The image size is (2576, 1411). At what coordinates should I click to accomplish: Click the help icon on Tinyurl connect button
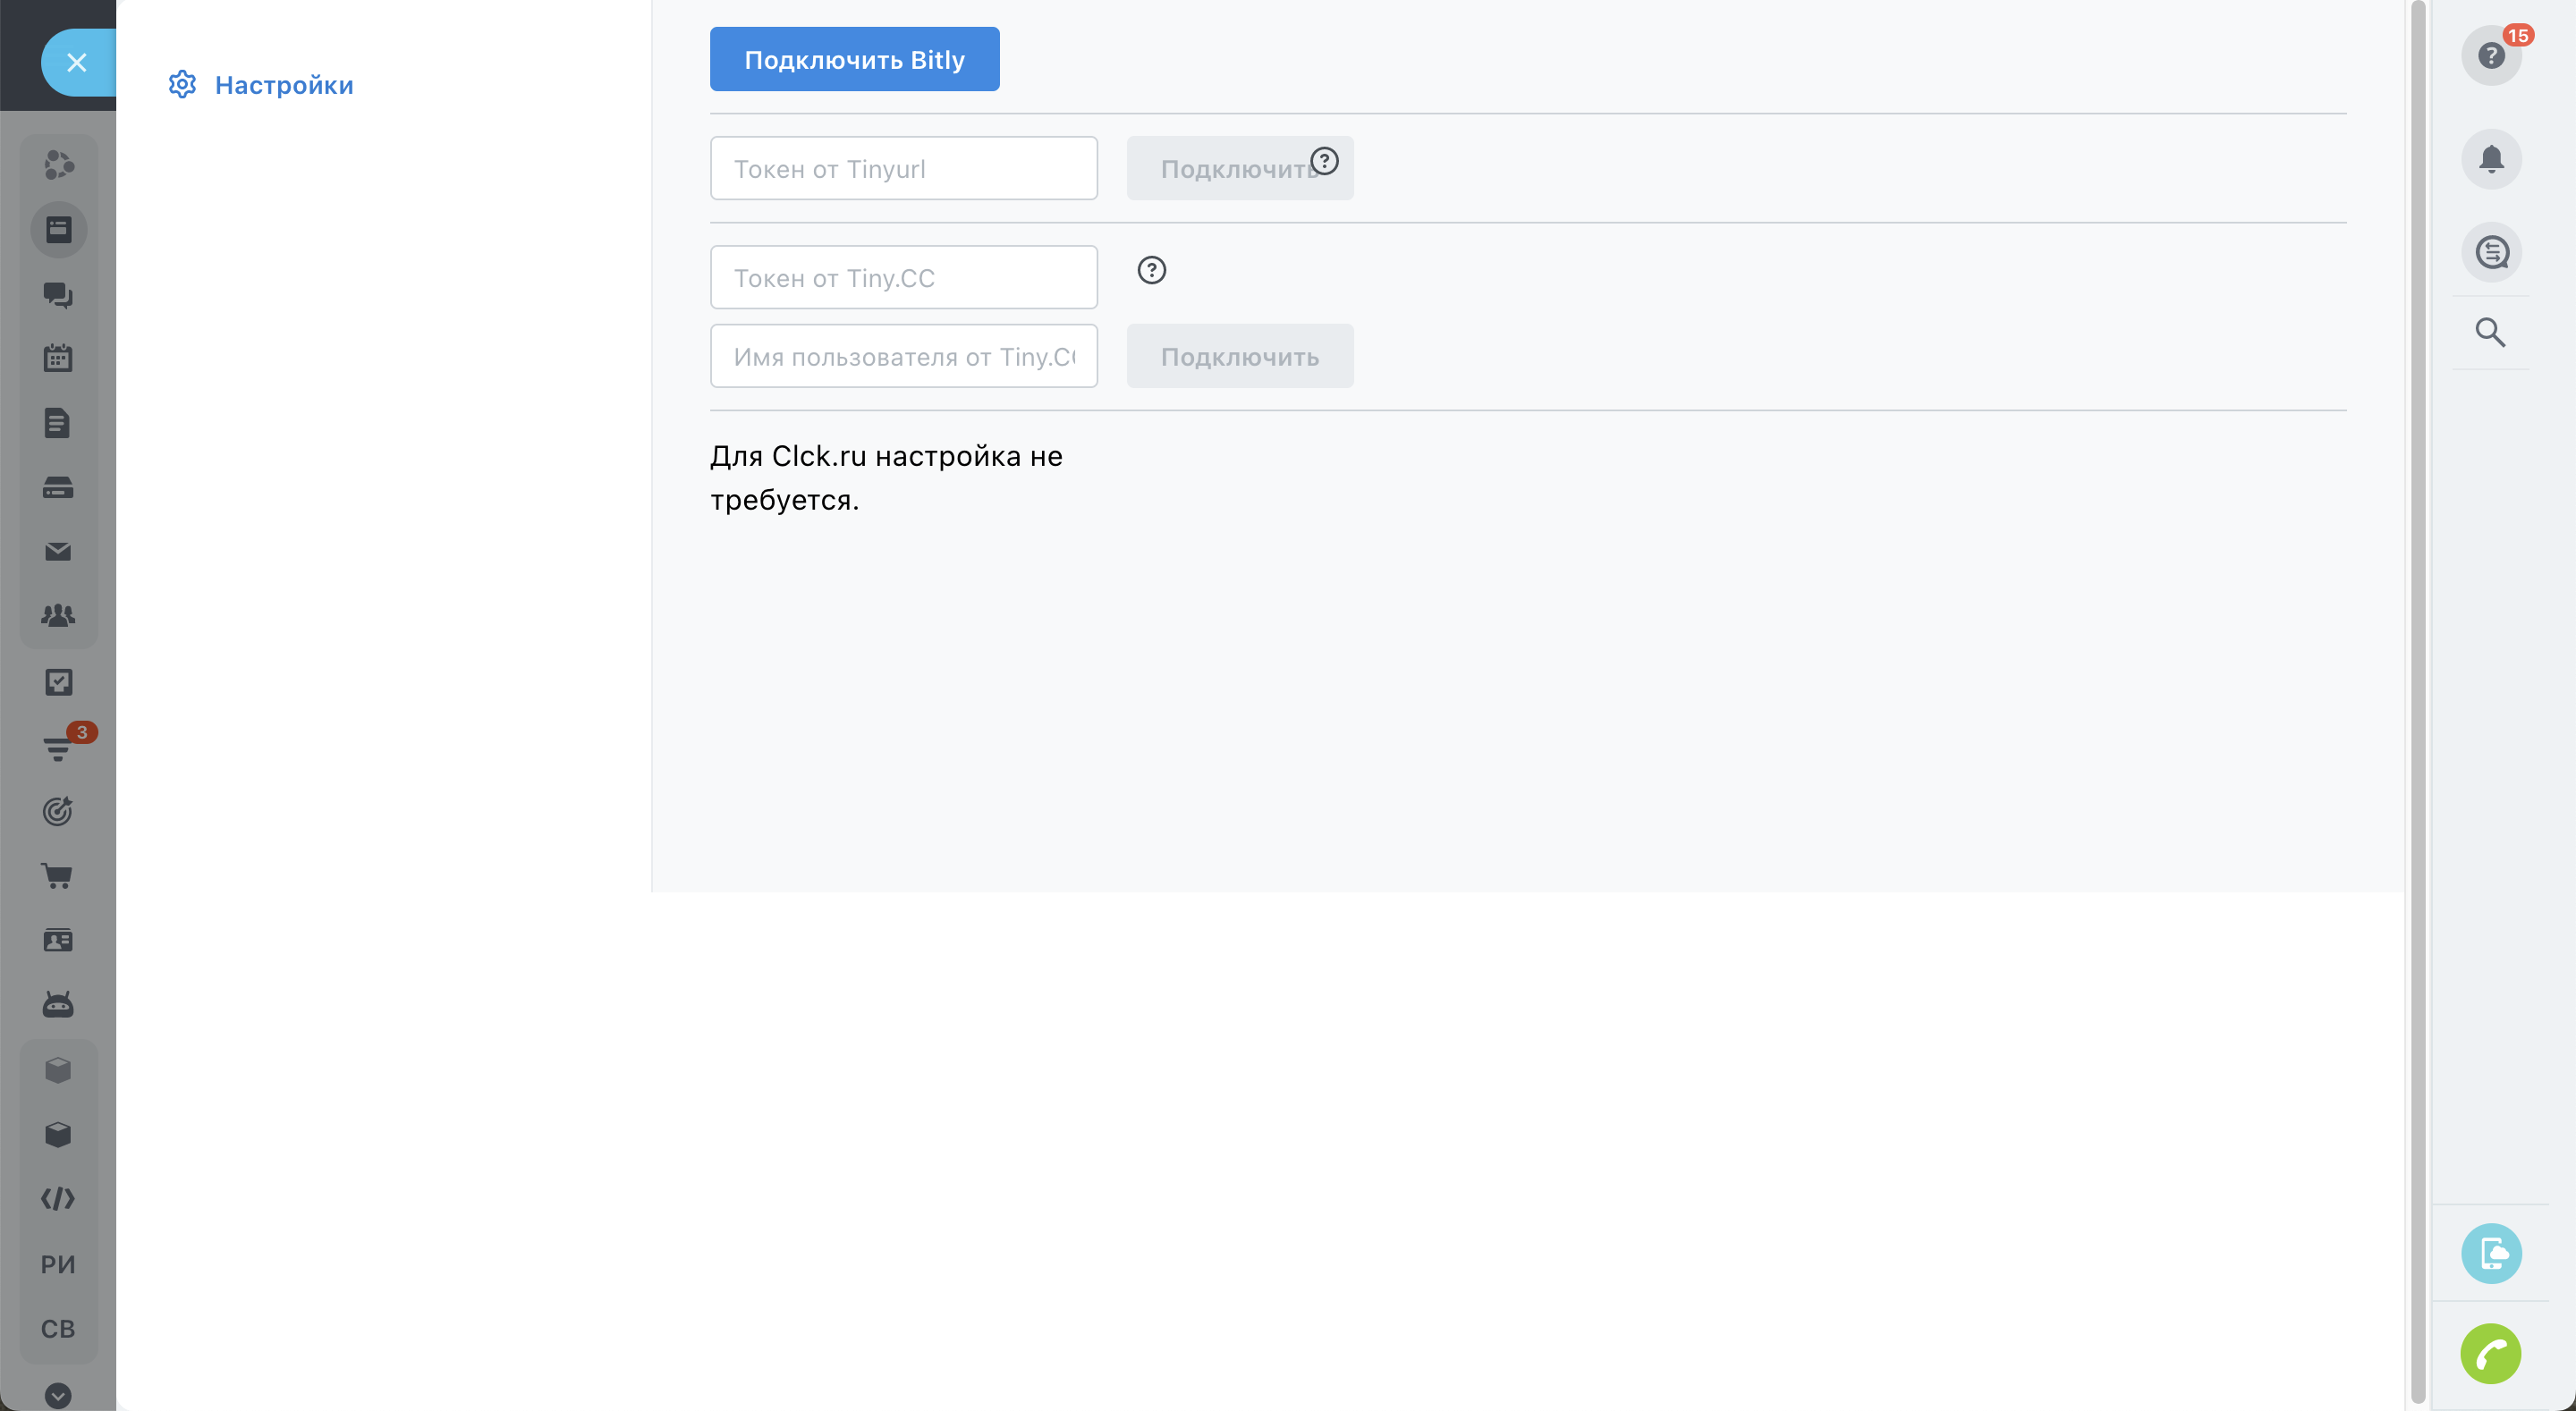[1324, 161]
